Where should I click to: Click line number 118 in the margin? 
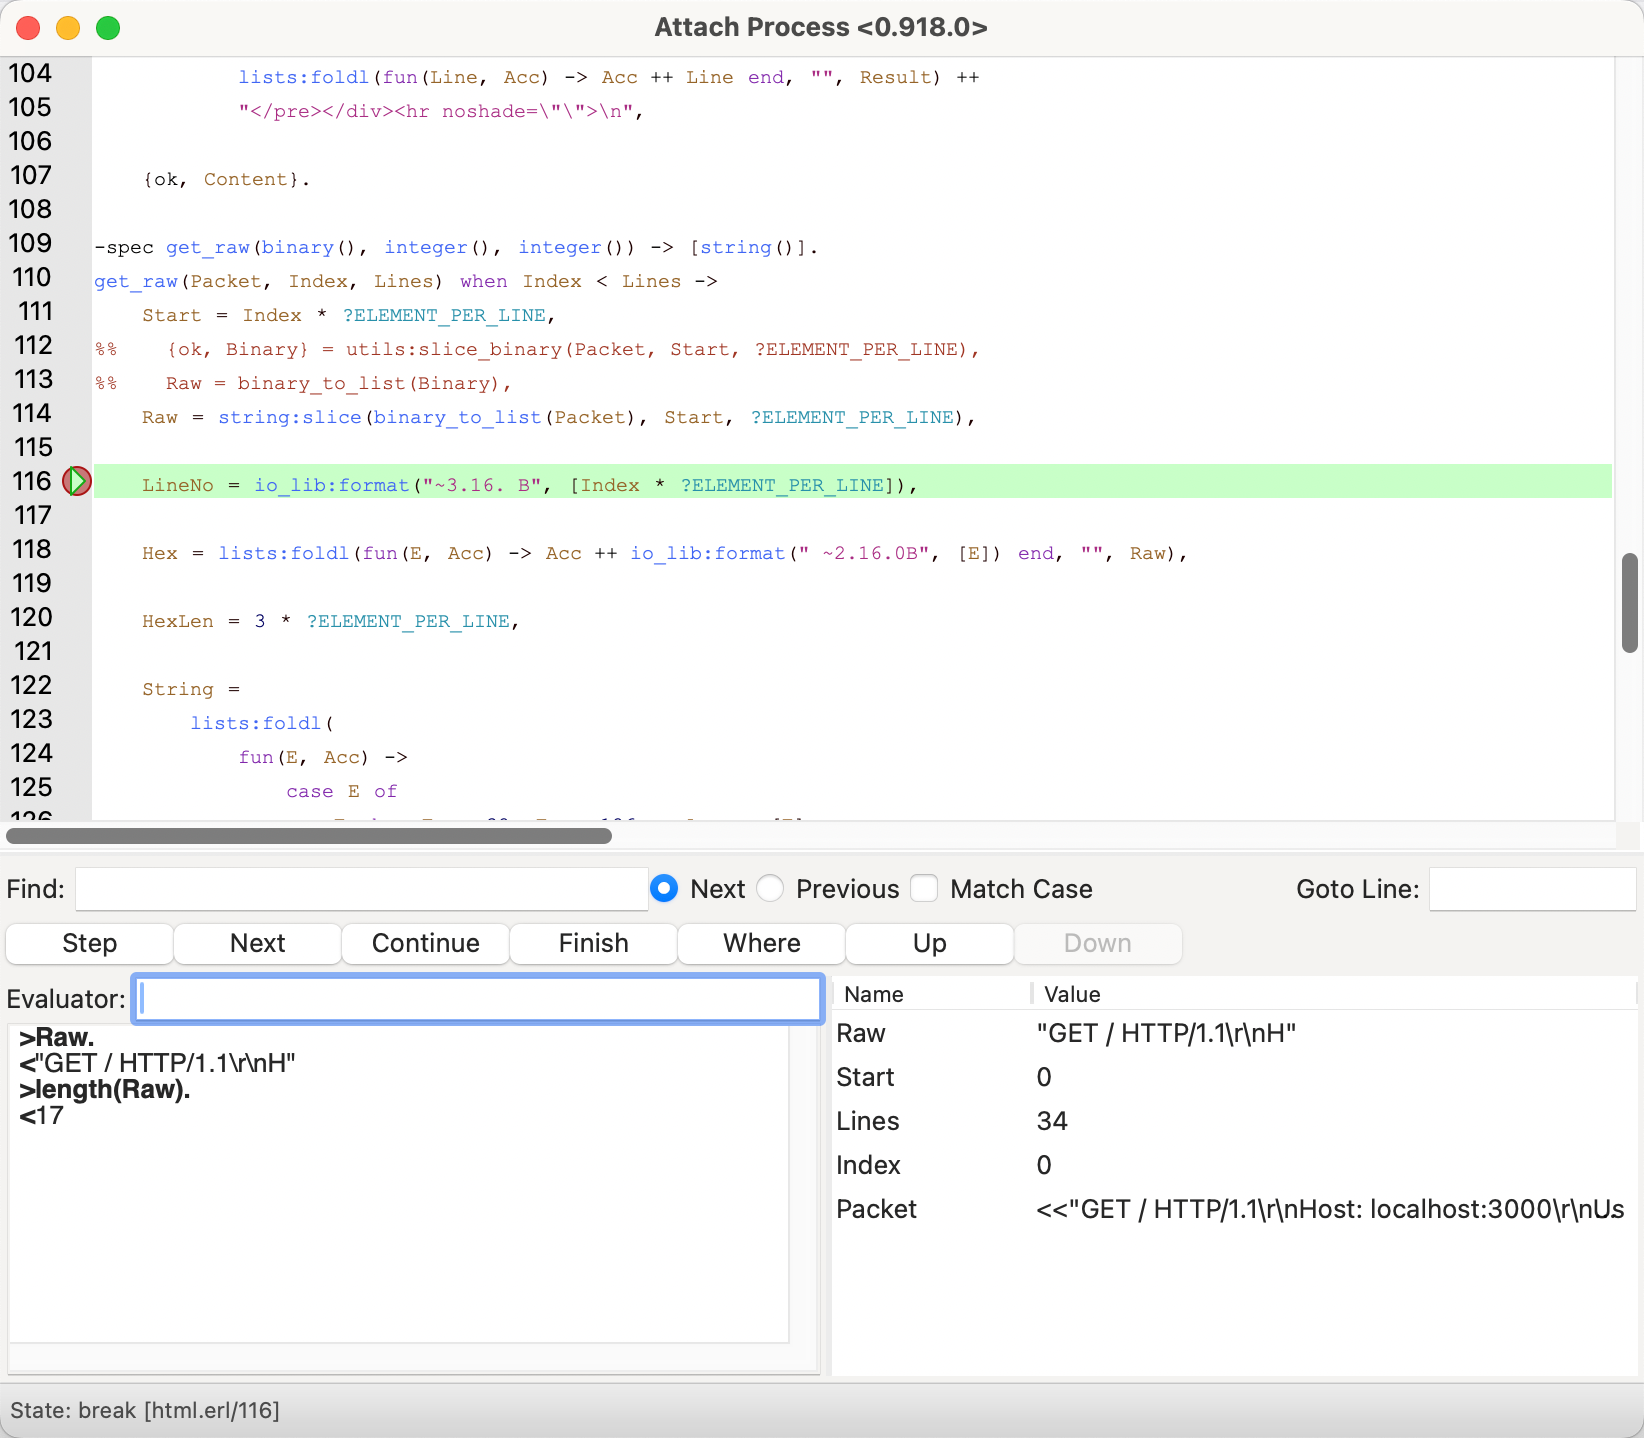tap(32, 550)
